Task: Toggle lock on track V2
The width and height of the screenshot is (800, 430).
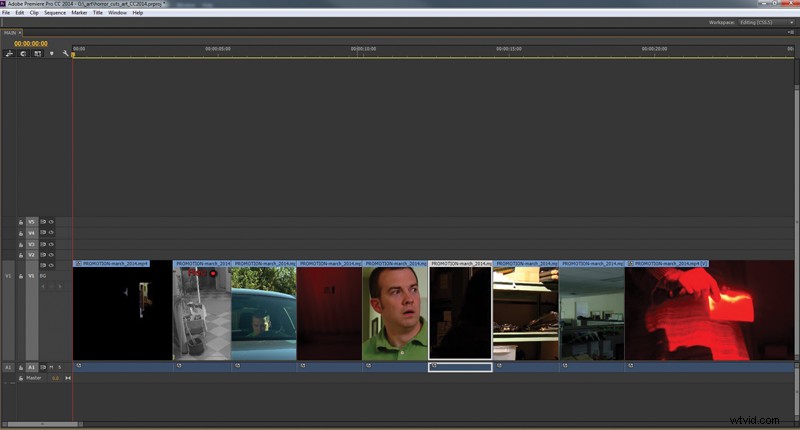Action: point(21,255)
